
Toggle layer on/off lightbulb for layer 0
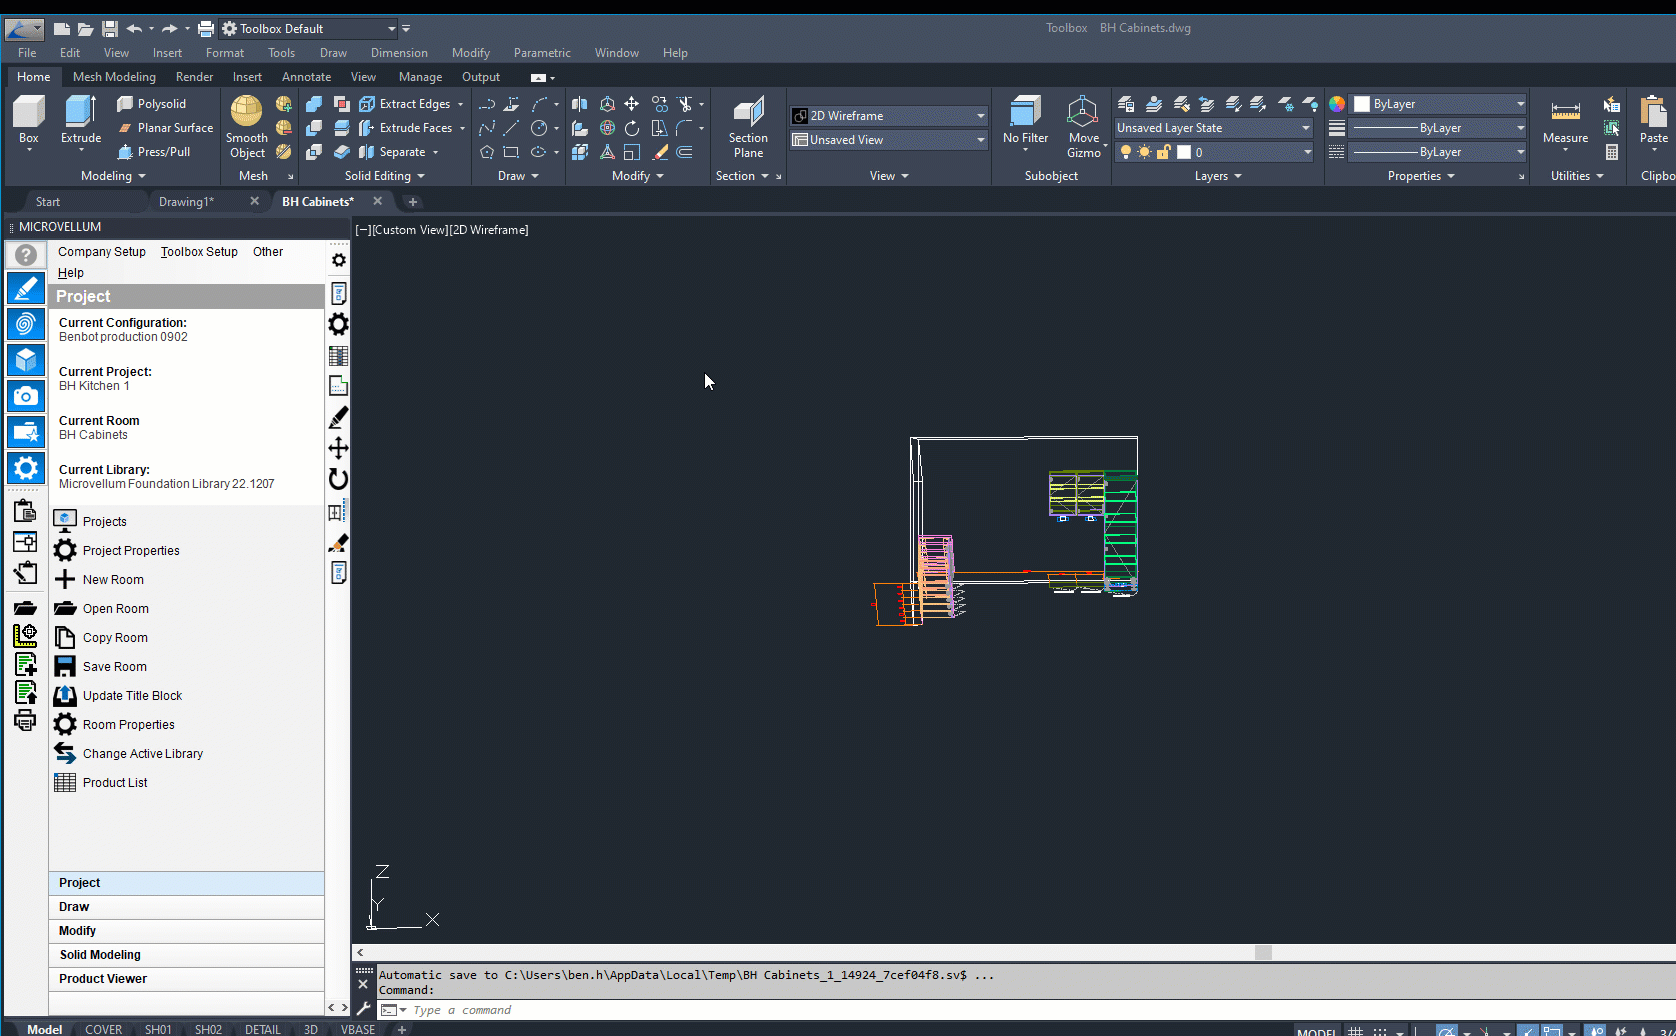(1126, 152)
